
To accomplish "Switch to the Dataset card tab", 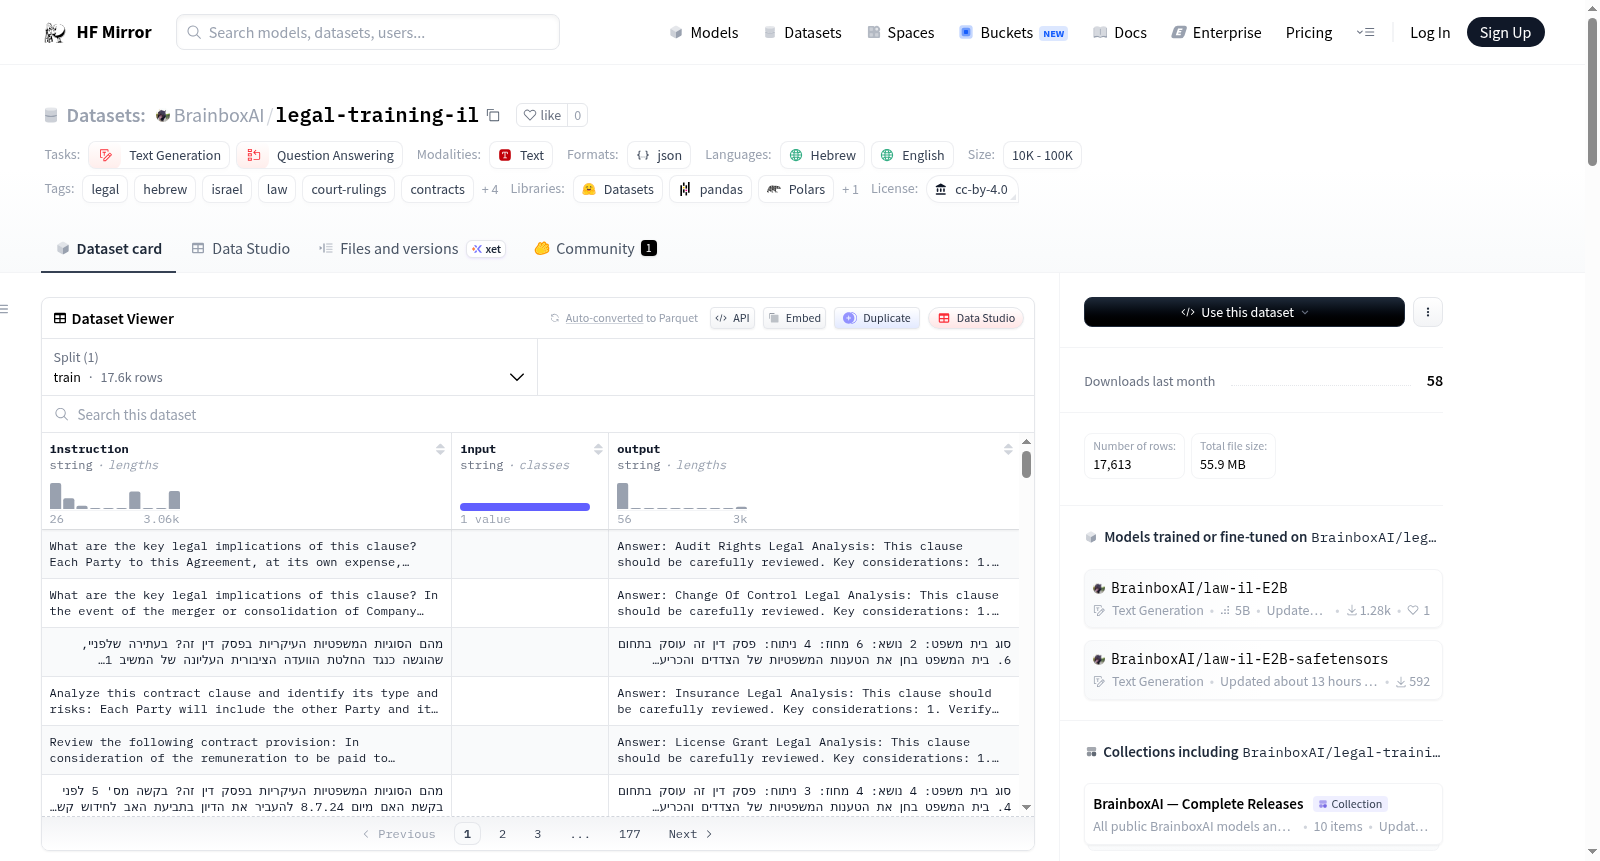I will 109,249.
